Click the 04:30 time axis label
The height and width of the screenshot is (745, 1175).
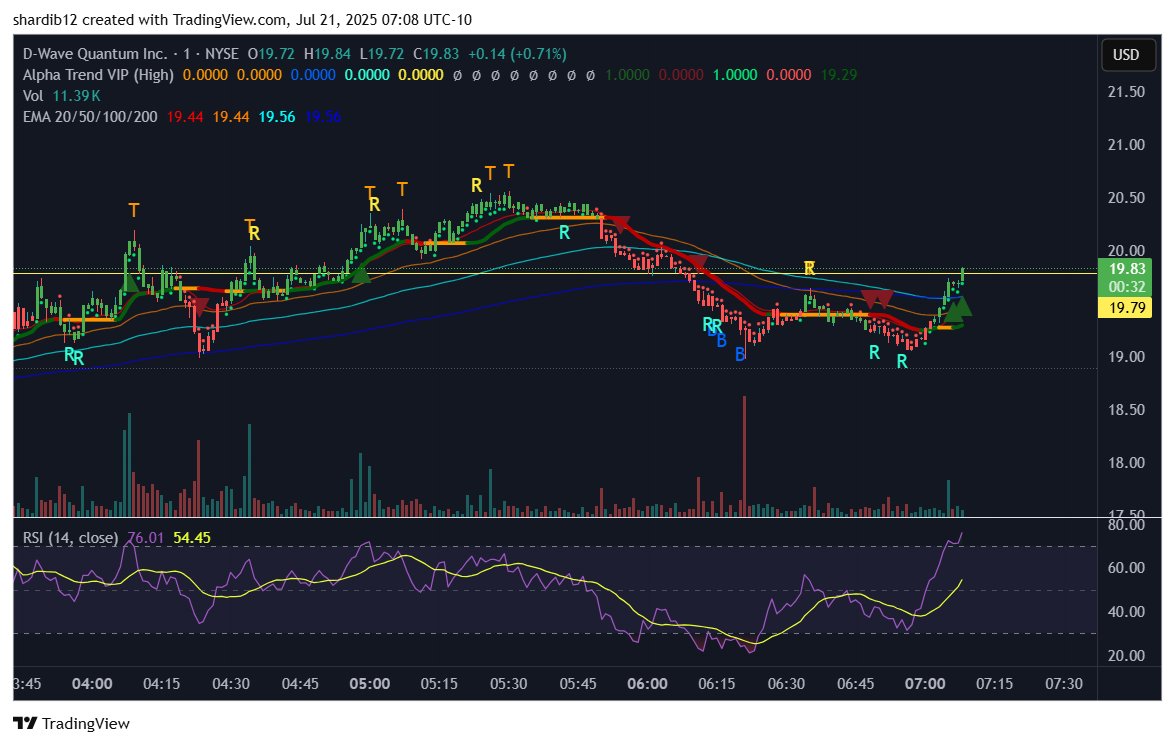[x=231, y=684]
